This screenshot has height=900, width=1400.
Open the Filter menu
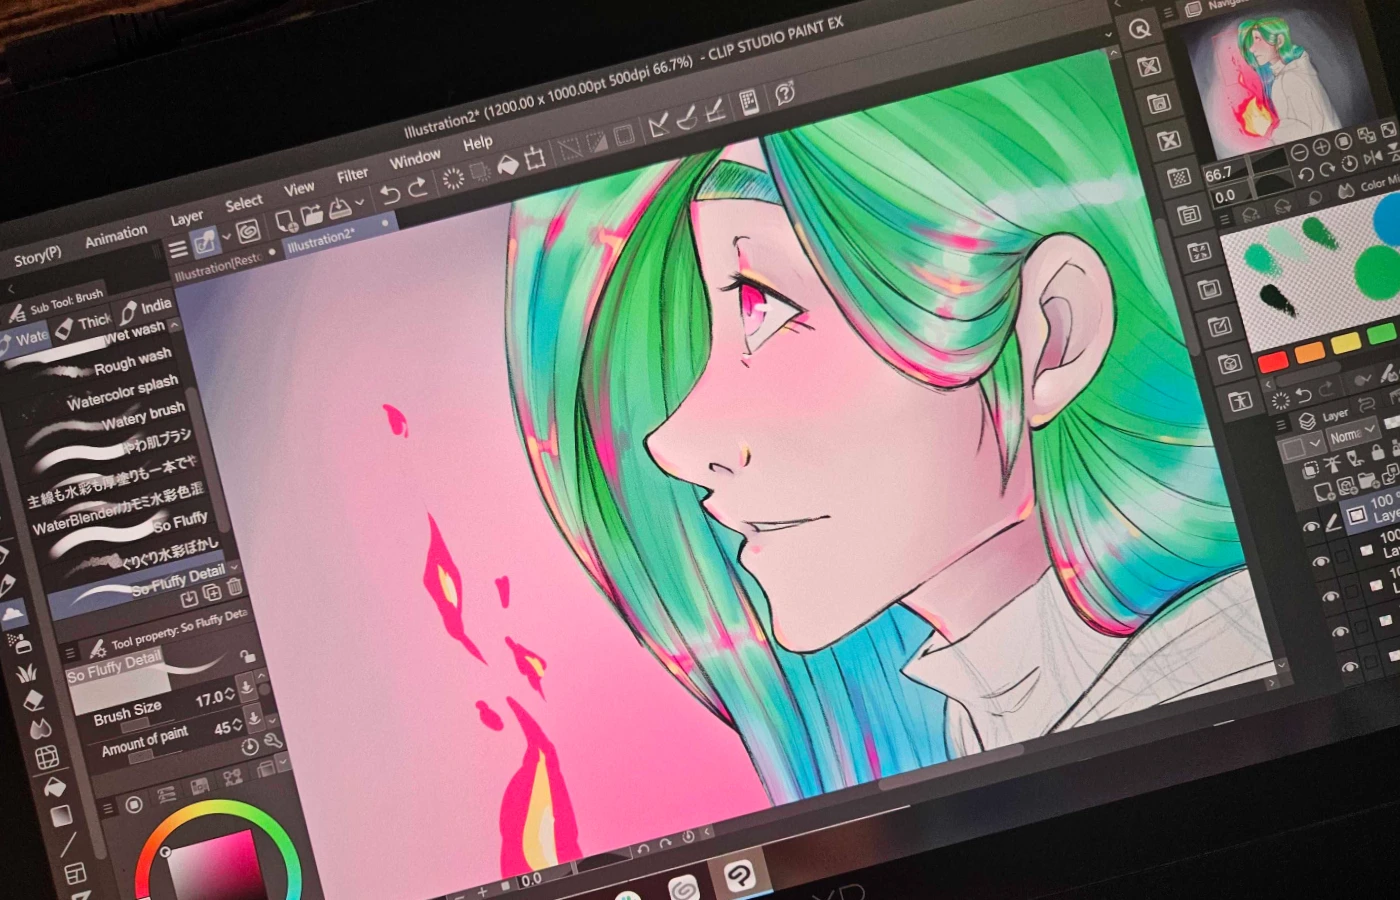click(352, 175)
